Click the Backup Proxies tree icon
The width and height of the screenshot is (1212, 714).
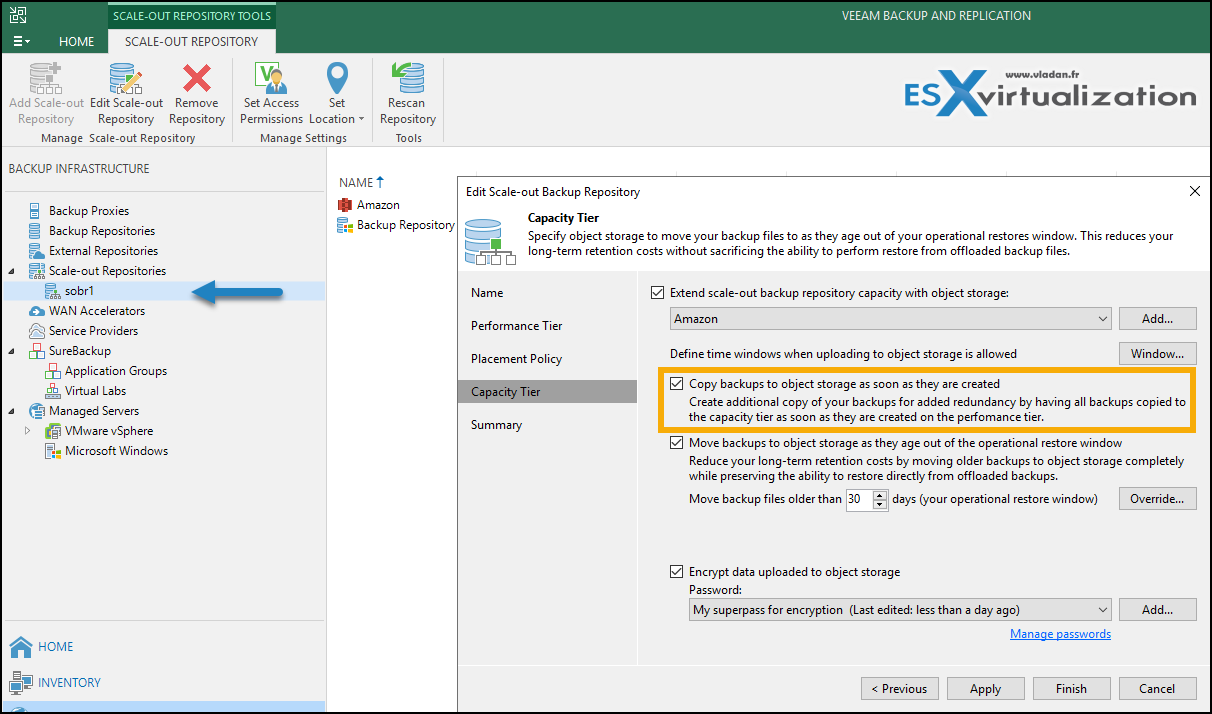(x=36, y=211)
